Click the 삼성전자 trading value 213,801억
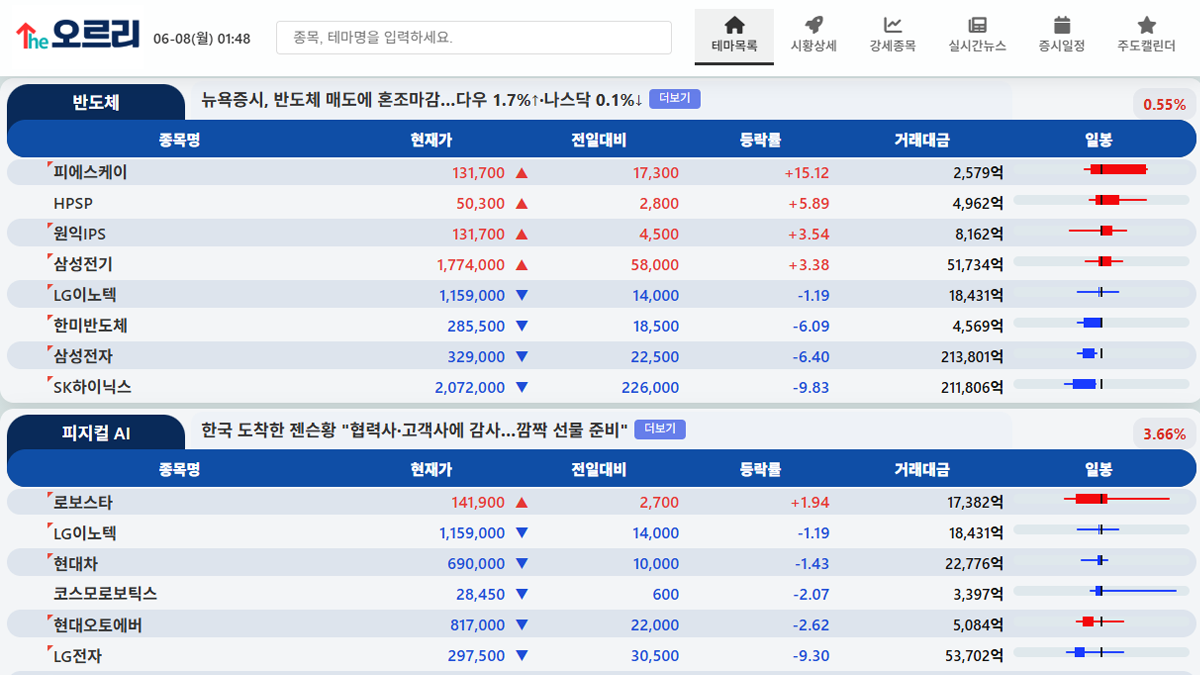The width and height of the screenshot is (1200, 675). tap(972, 357)
